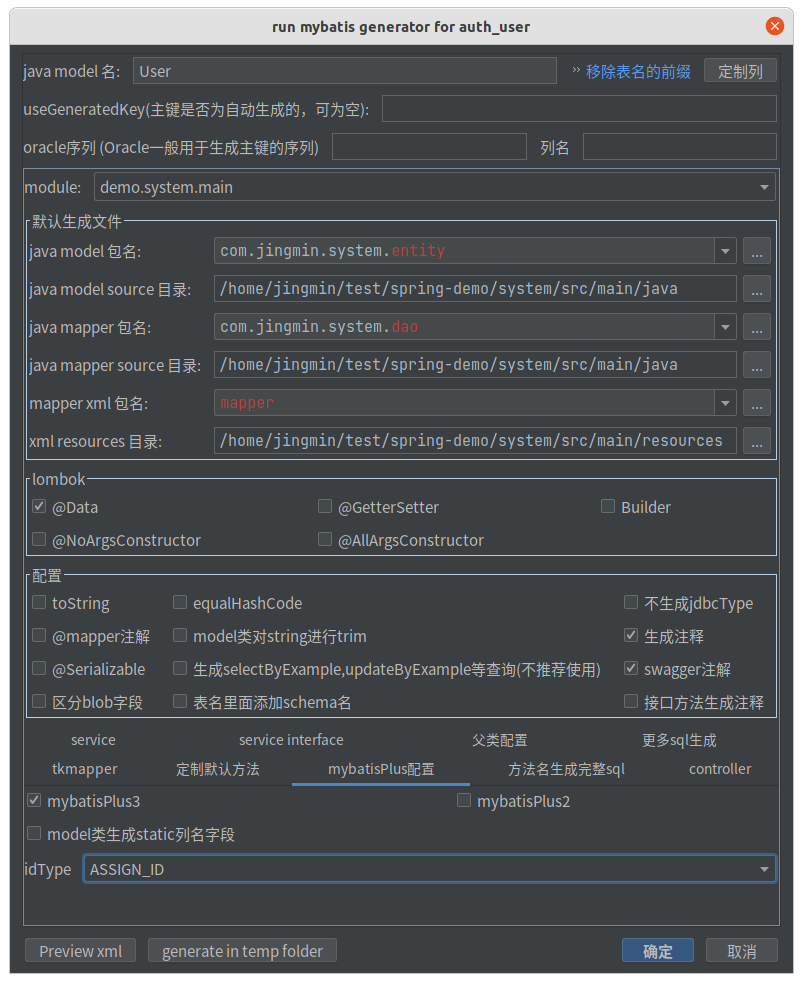The height and width of the screenshot is (983, 803).
Task: Open the idType ASSIGN_ID dropdown
Action: coord(429,869)
